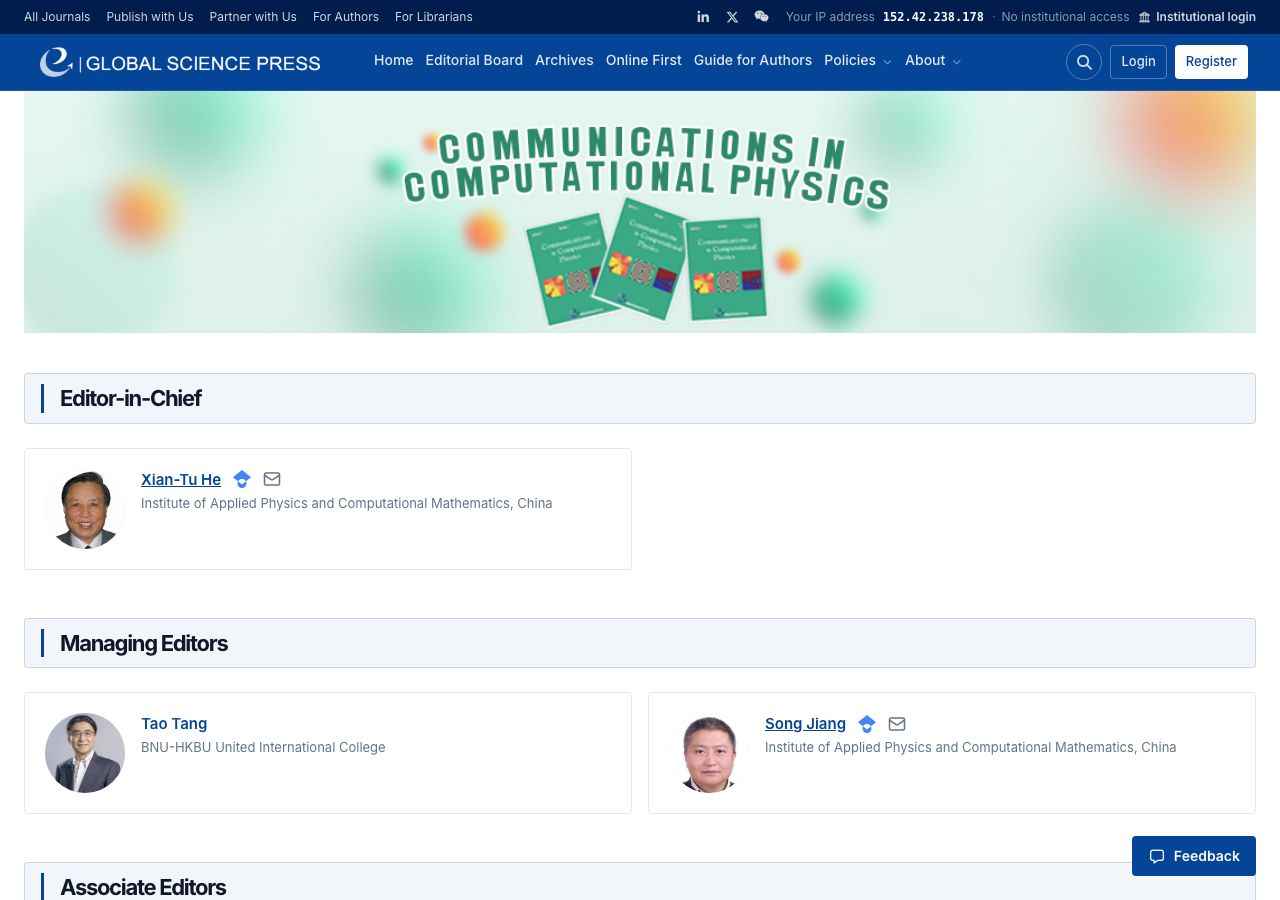Click the Communications in Computational Physics banner

[640, 212]
